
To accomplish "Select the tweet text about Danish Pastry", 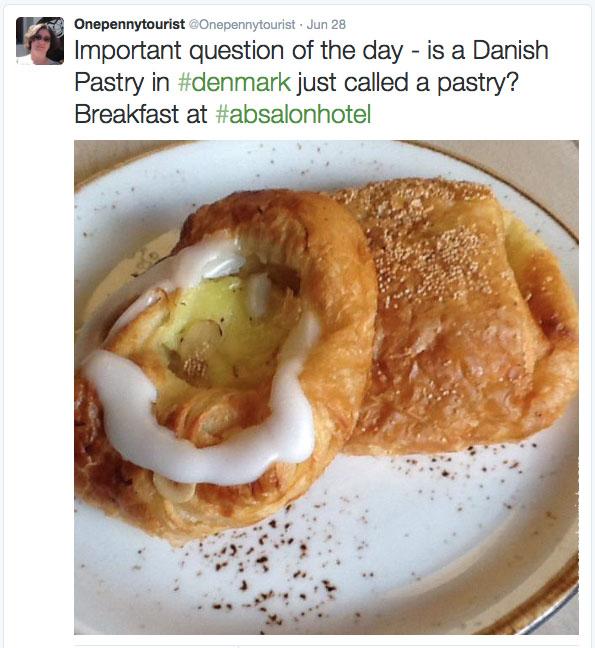I will (312, 82).
